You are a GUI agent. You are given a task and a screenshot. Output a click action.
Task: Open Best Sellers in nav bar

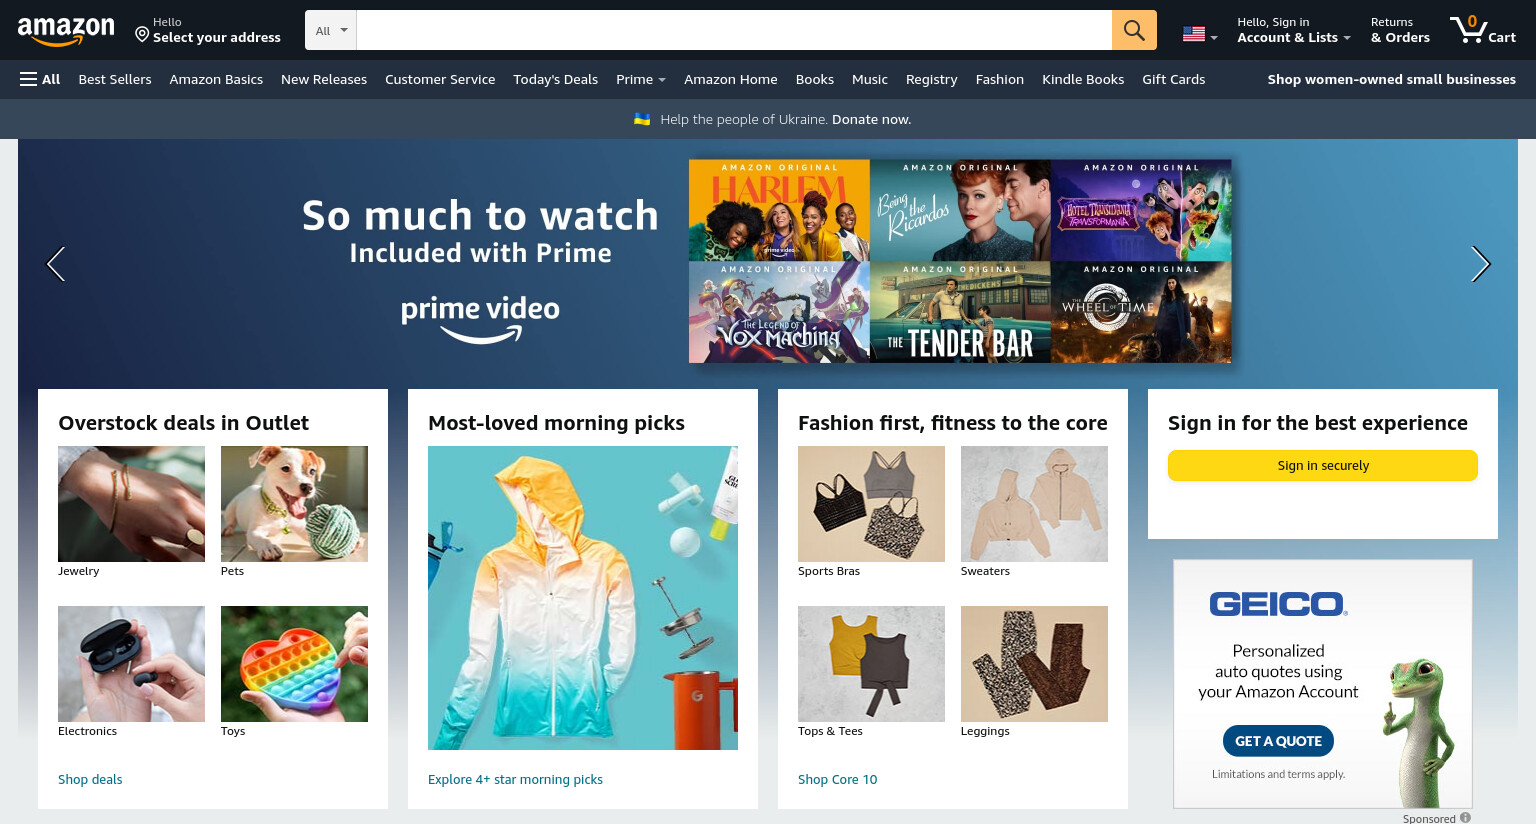[x=115, y=79]
